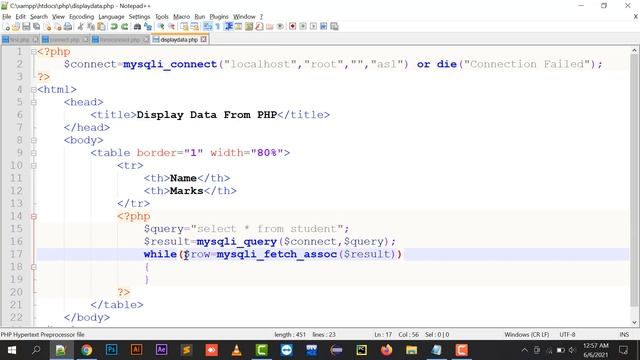Click the Paste toolbar icon
The height and width of the screenshot is (360, 640).
coord(101,27)
